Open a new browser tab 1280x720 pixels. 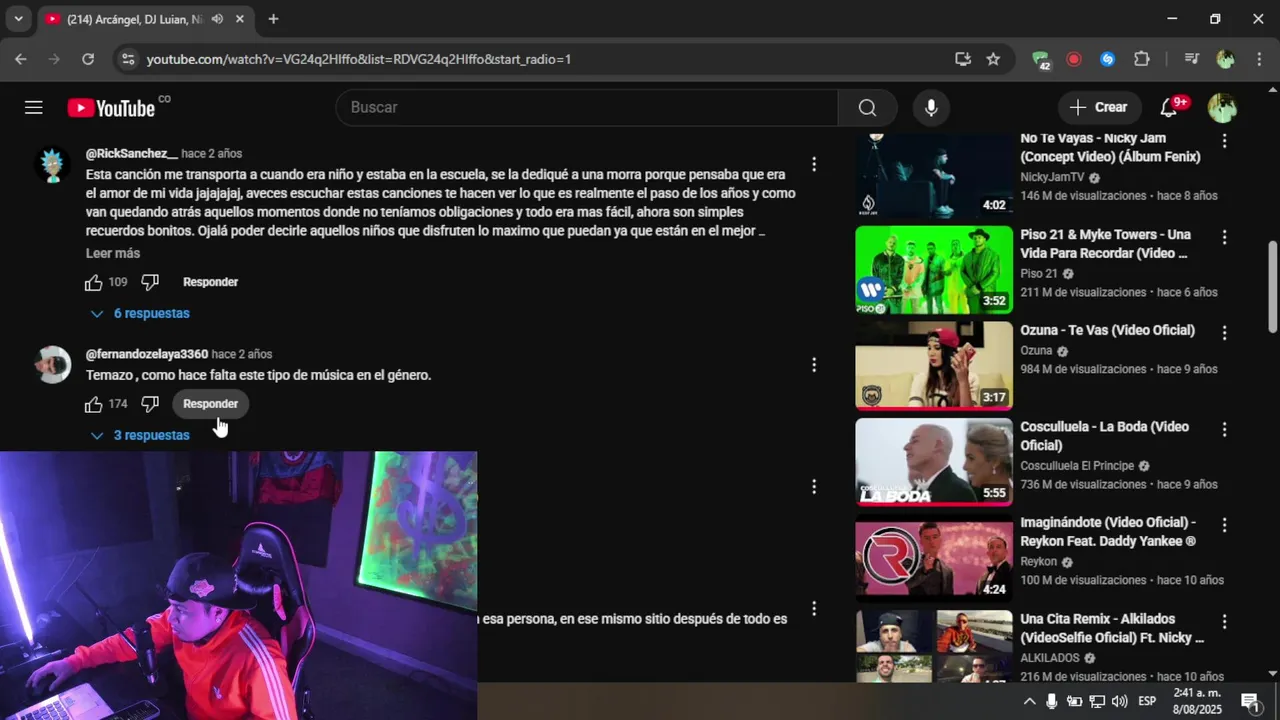tap(273, 19)
